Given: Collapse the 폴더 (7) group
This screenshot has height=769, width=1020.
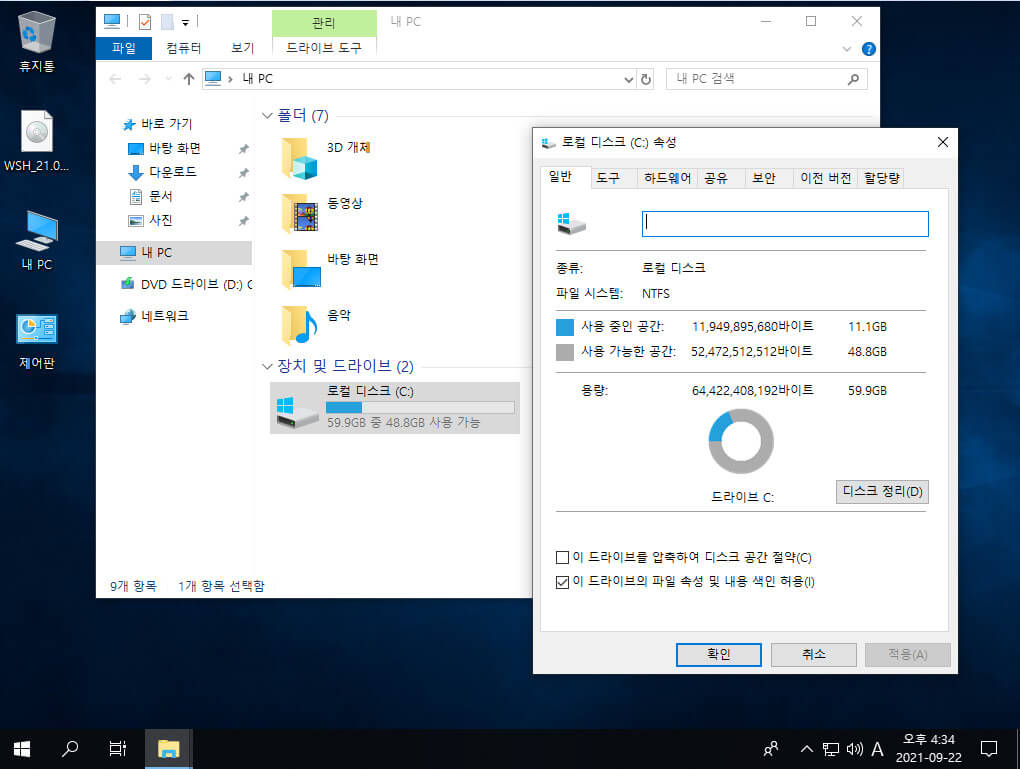Looking at the screenshot, I should point(267,116).
